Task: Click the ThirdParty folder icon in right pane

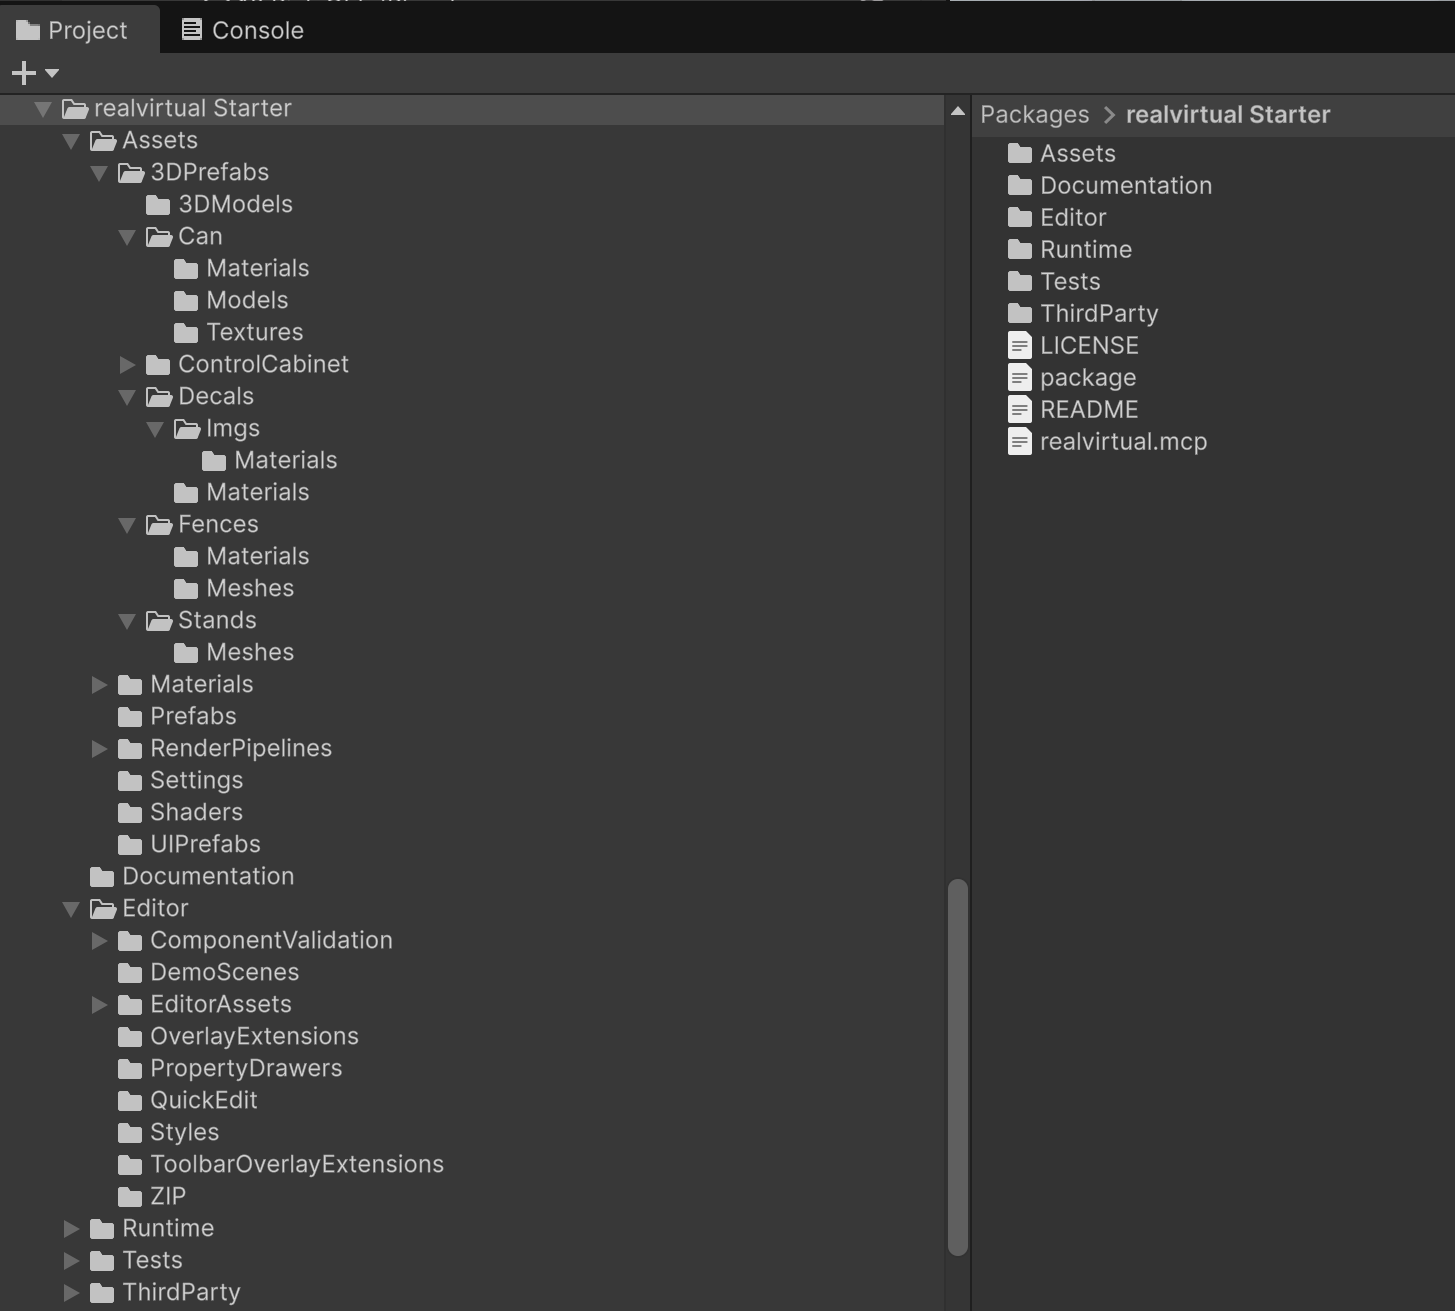Action: [1019, 314]
